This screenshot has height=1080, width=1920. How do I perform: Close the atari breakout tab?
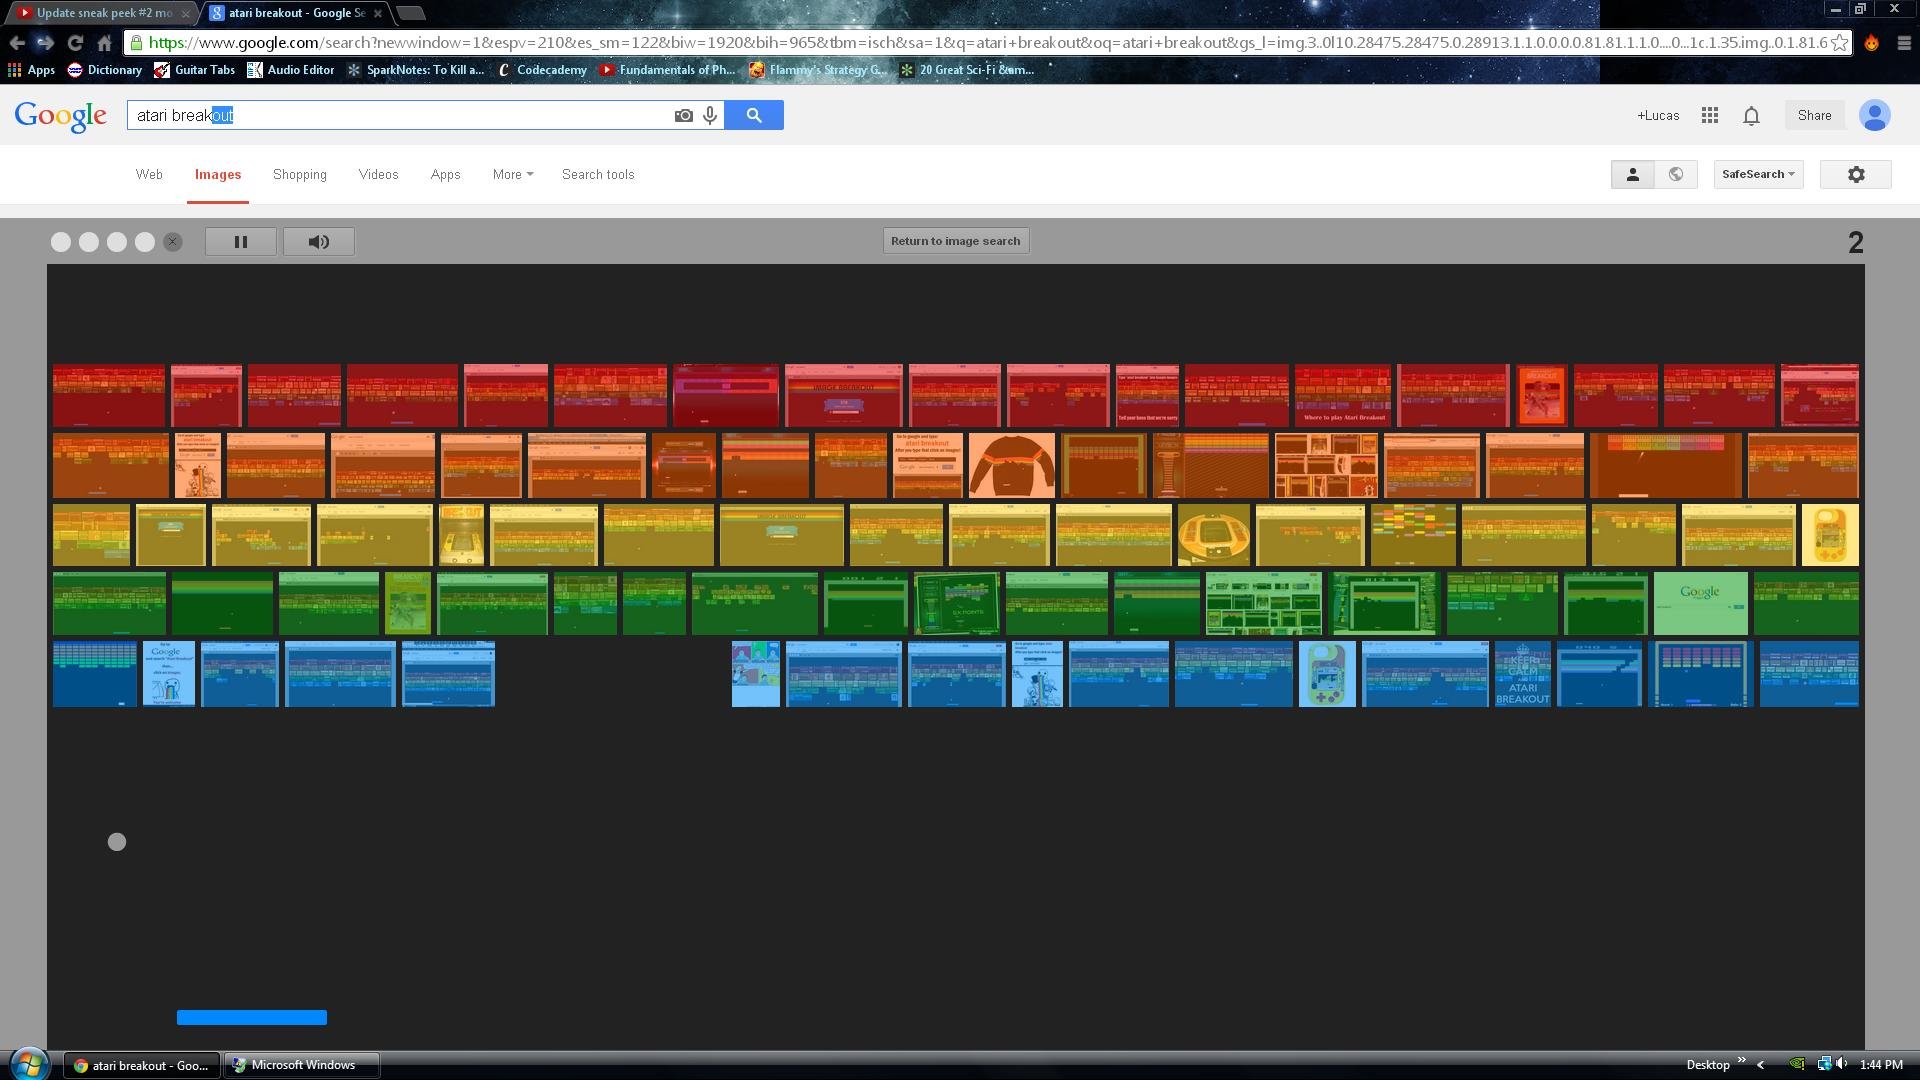click(378, 13)
